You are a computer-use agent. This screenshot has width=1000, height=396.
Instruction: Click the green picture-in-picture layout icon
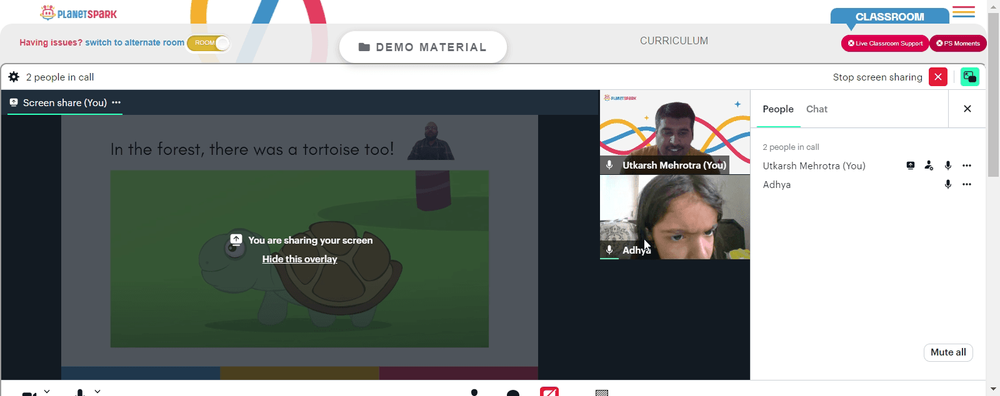pos(969,77)
